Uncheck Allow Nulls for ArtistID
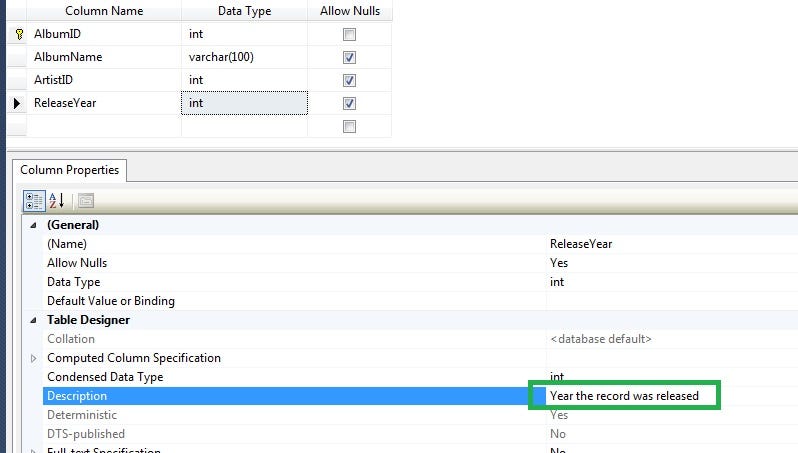Screen dimensions: 798x453 pos(349,80)
